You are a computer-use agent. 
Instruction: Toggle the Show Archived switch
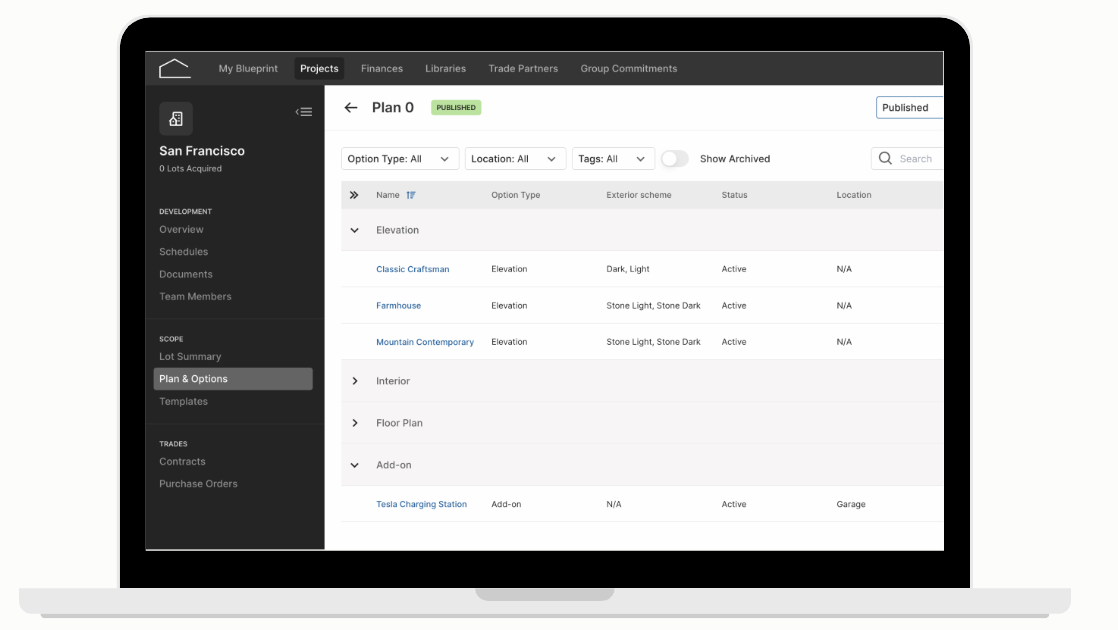[675, 158]
